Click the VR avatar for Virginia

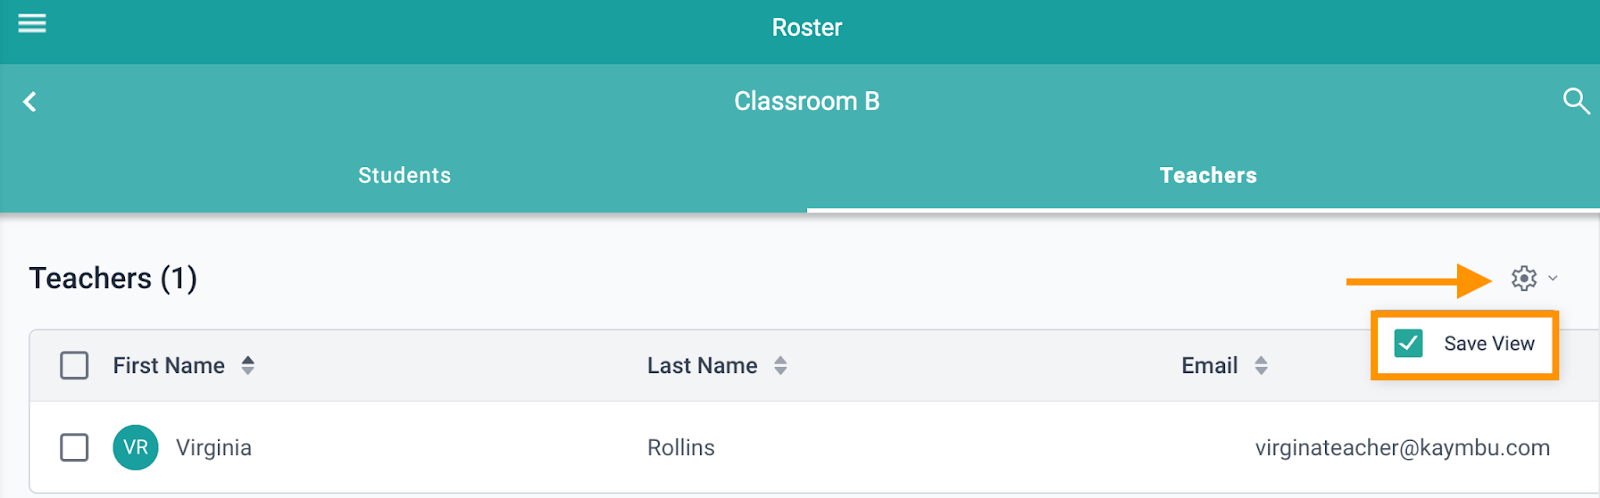click(136, 447)
